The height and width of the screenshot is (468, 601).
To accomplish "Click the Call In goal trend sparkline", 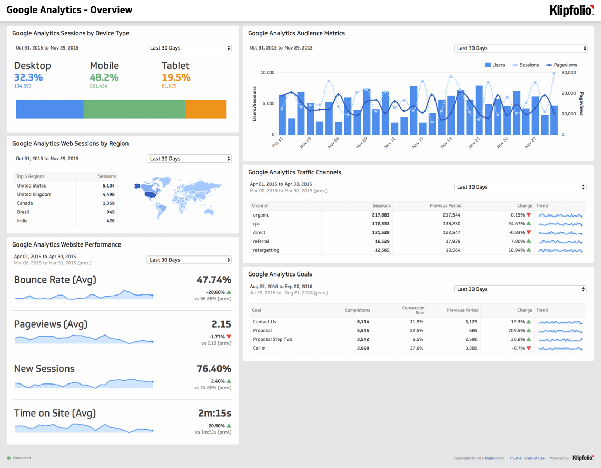I will pos(560,348).
